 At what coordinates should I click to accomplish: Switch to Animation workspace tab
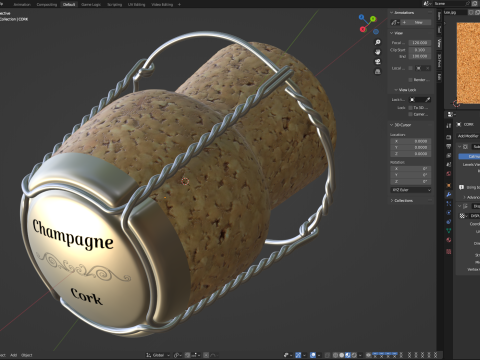point(22,4)
